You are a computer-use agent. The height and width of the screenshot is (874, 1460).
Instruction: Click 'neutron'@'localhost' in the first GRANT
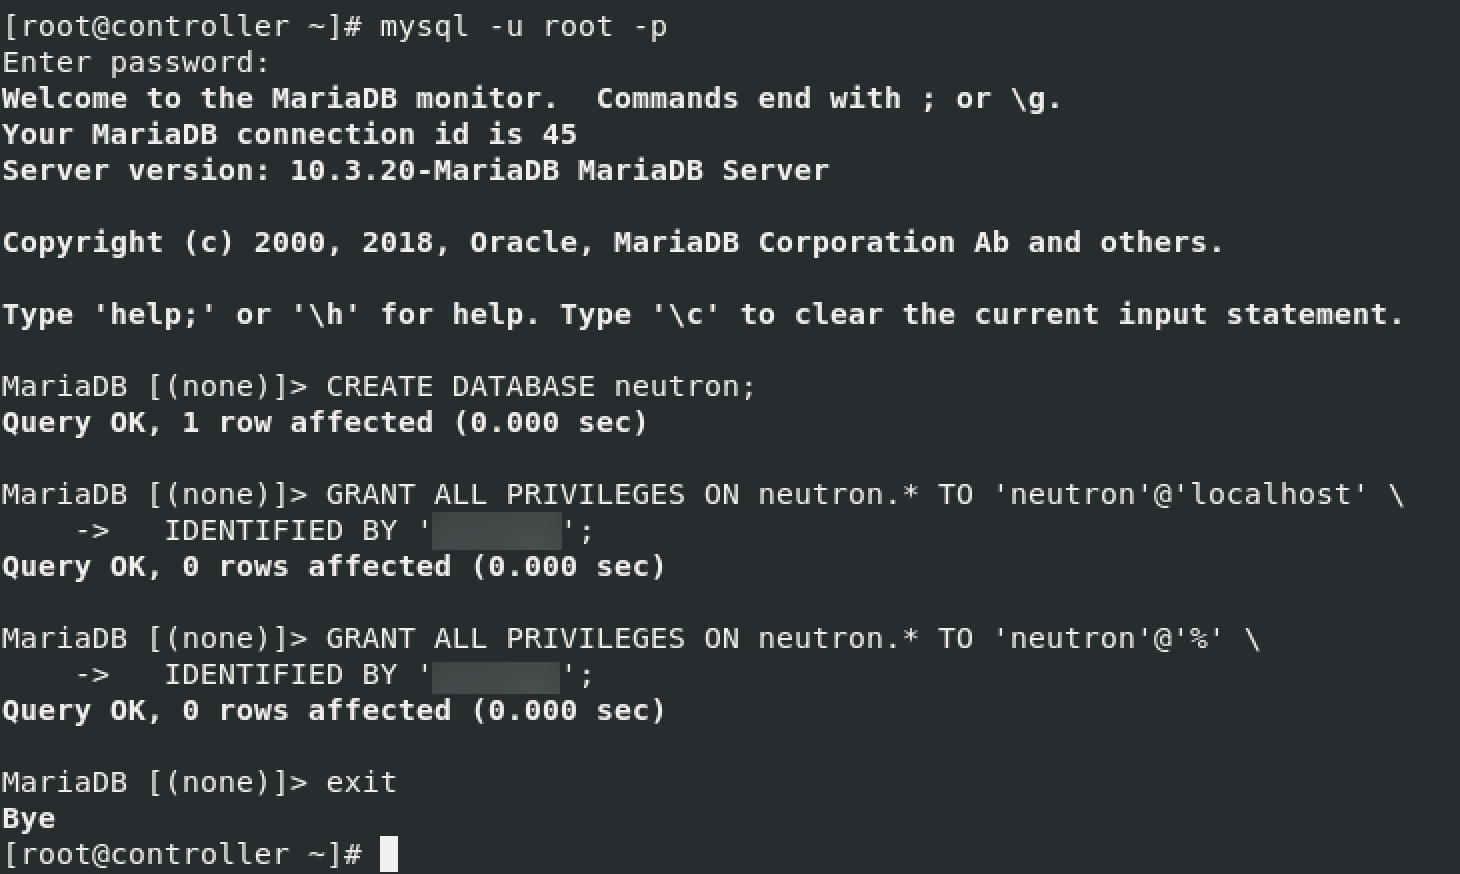point(1180,495)
